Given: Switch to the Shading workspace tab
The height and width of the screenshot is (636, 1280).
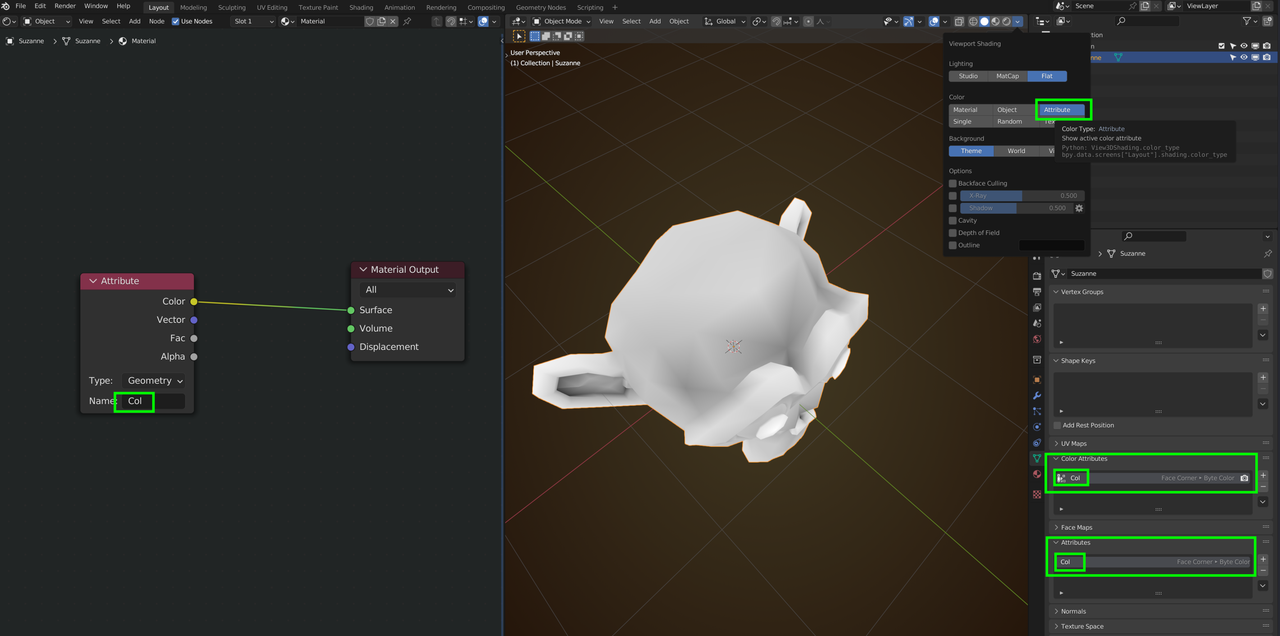Looking at the screenshot, I should [361, 7].
